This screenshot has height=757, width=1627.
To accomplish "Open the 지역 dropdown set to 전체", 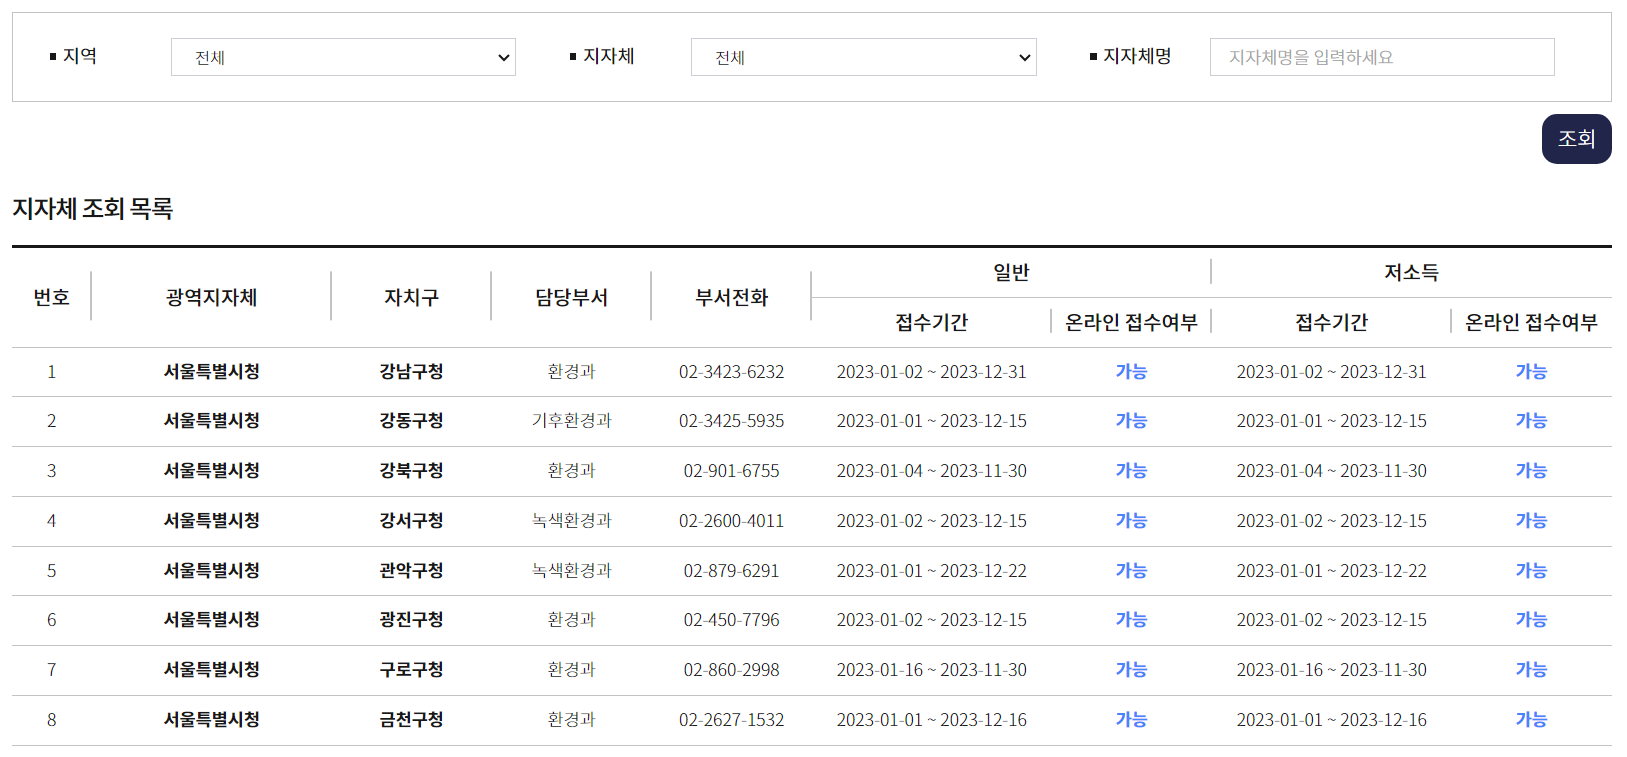I will point(343,57).
